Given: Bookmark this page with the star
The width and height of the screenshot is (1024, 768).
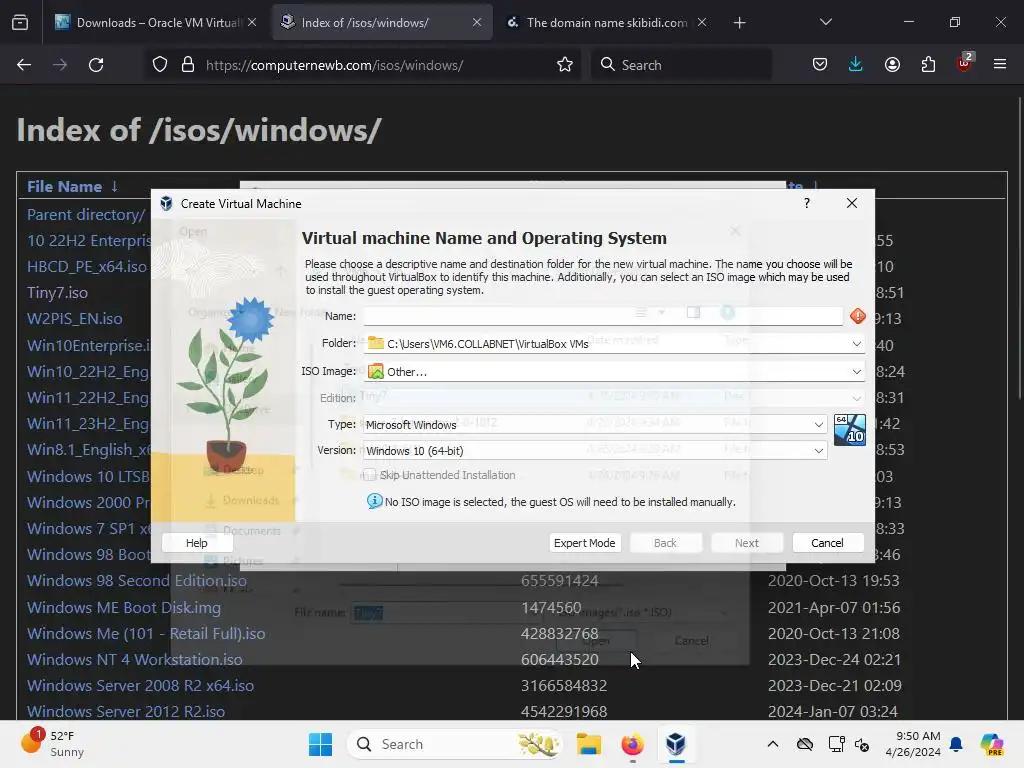Looking at the screenshot, I should point(565,65).
